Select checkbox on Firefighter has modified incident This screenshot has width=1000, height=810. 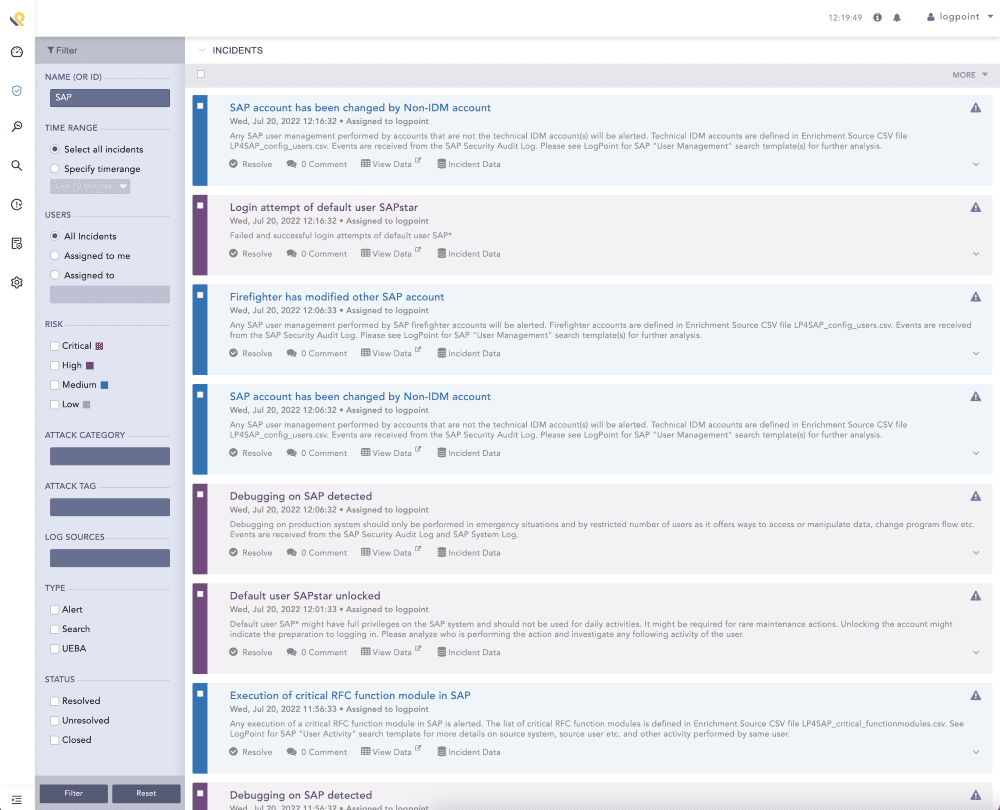(x=200, y=295)
